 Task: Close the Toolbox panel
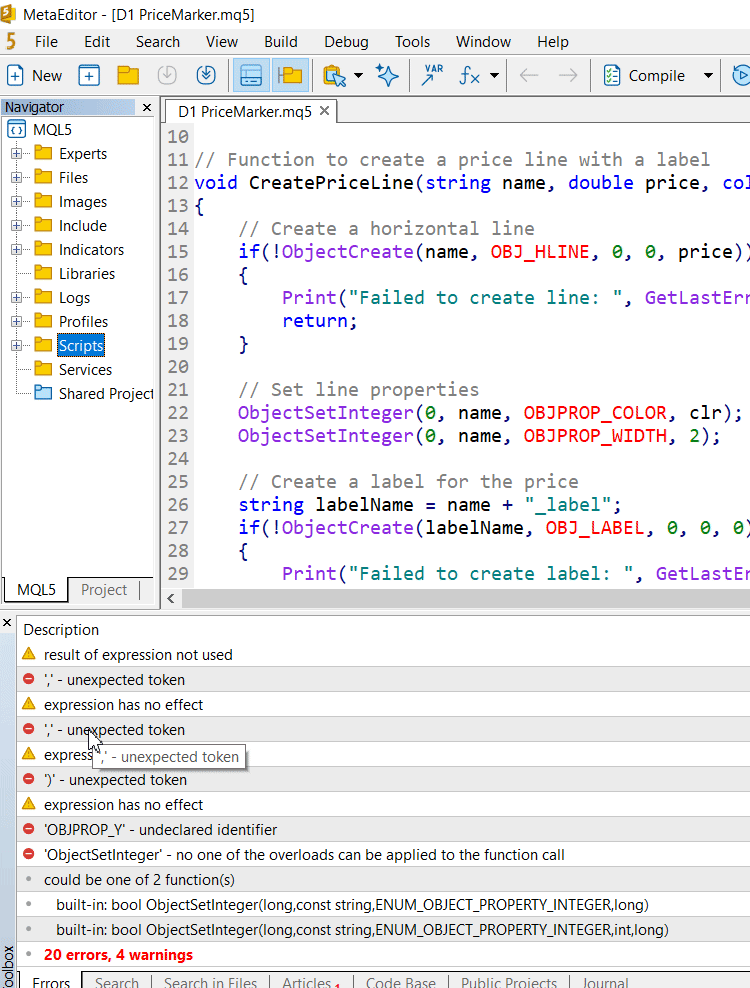click(x=7, y=623)
